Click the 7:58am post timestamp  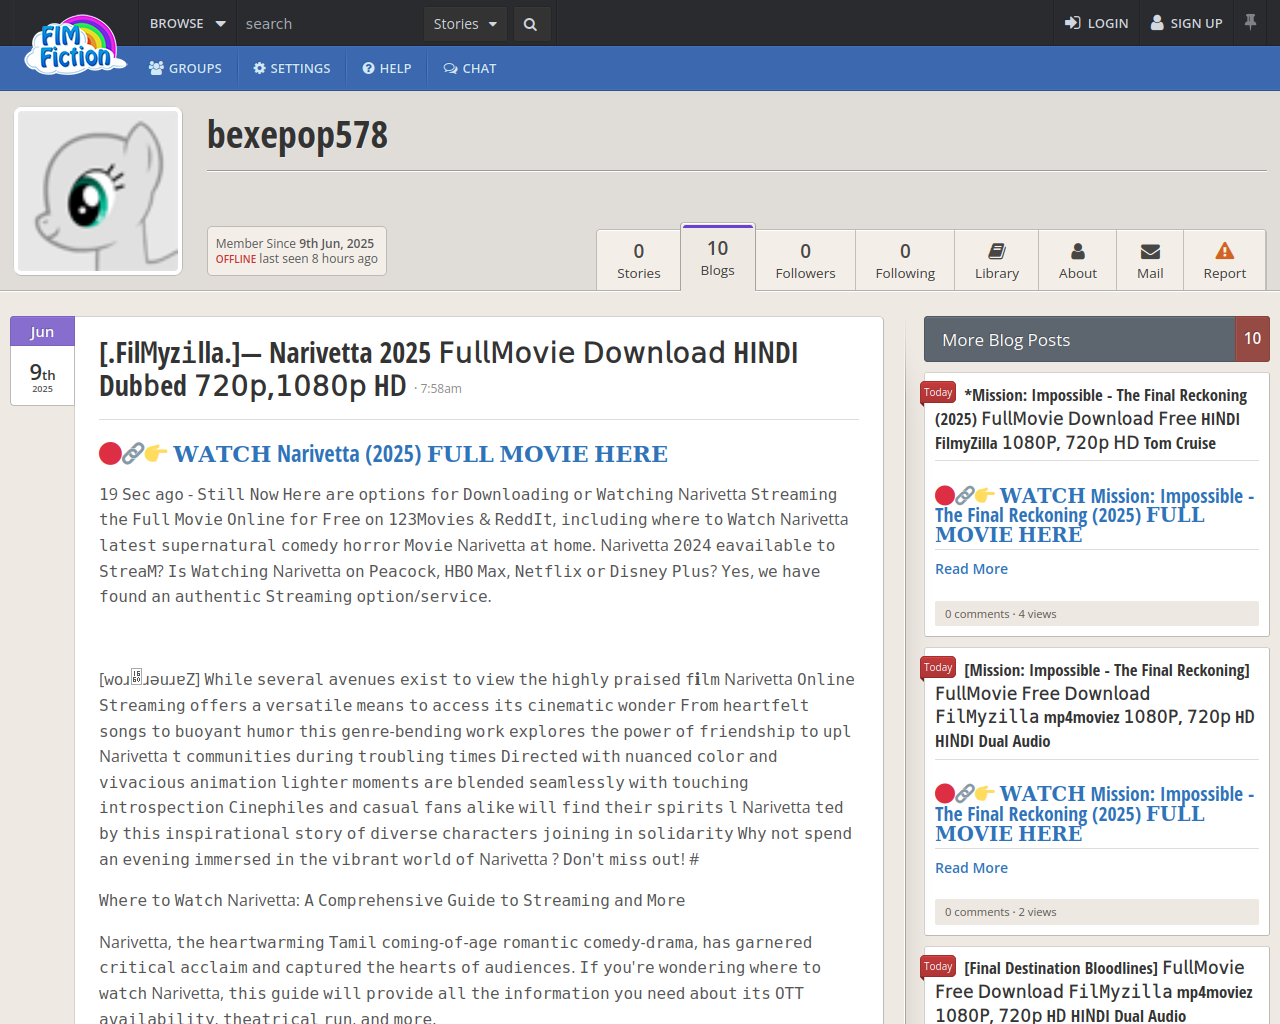click(441, 389)
